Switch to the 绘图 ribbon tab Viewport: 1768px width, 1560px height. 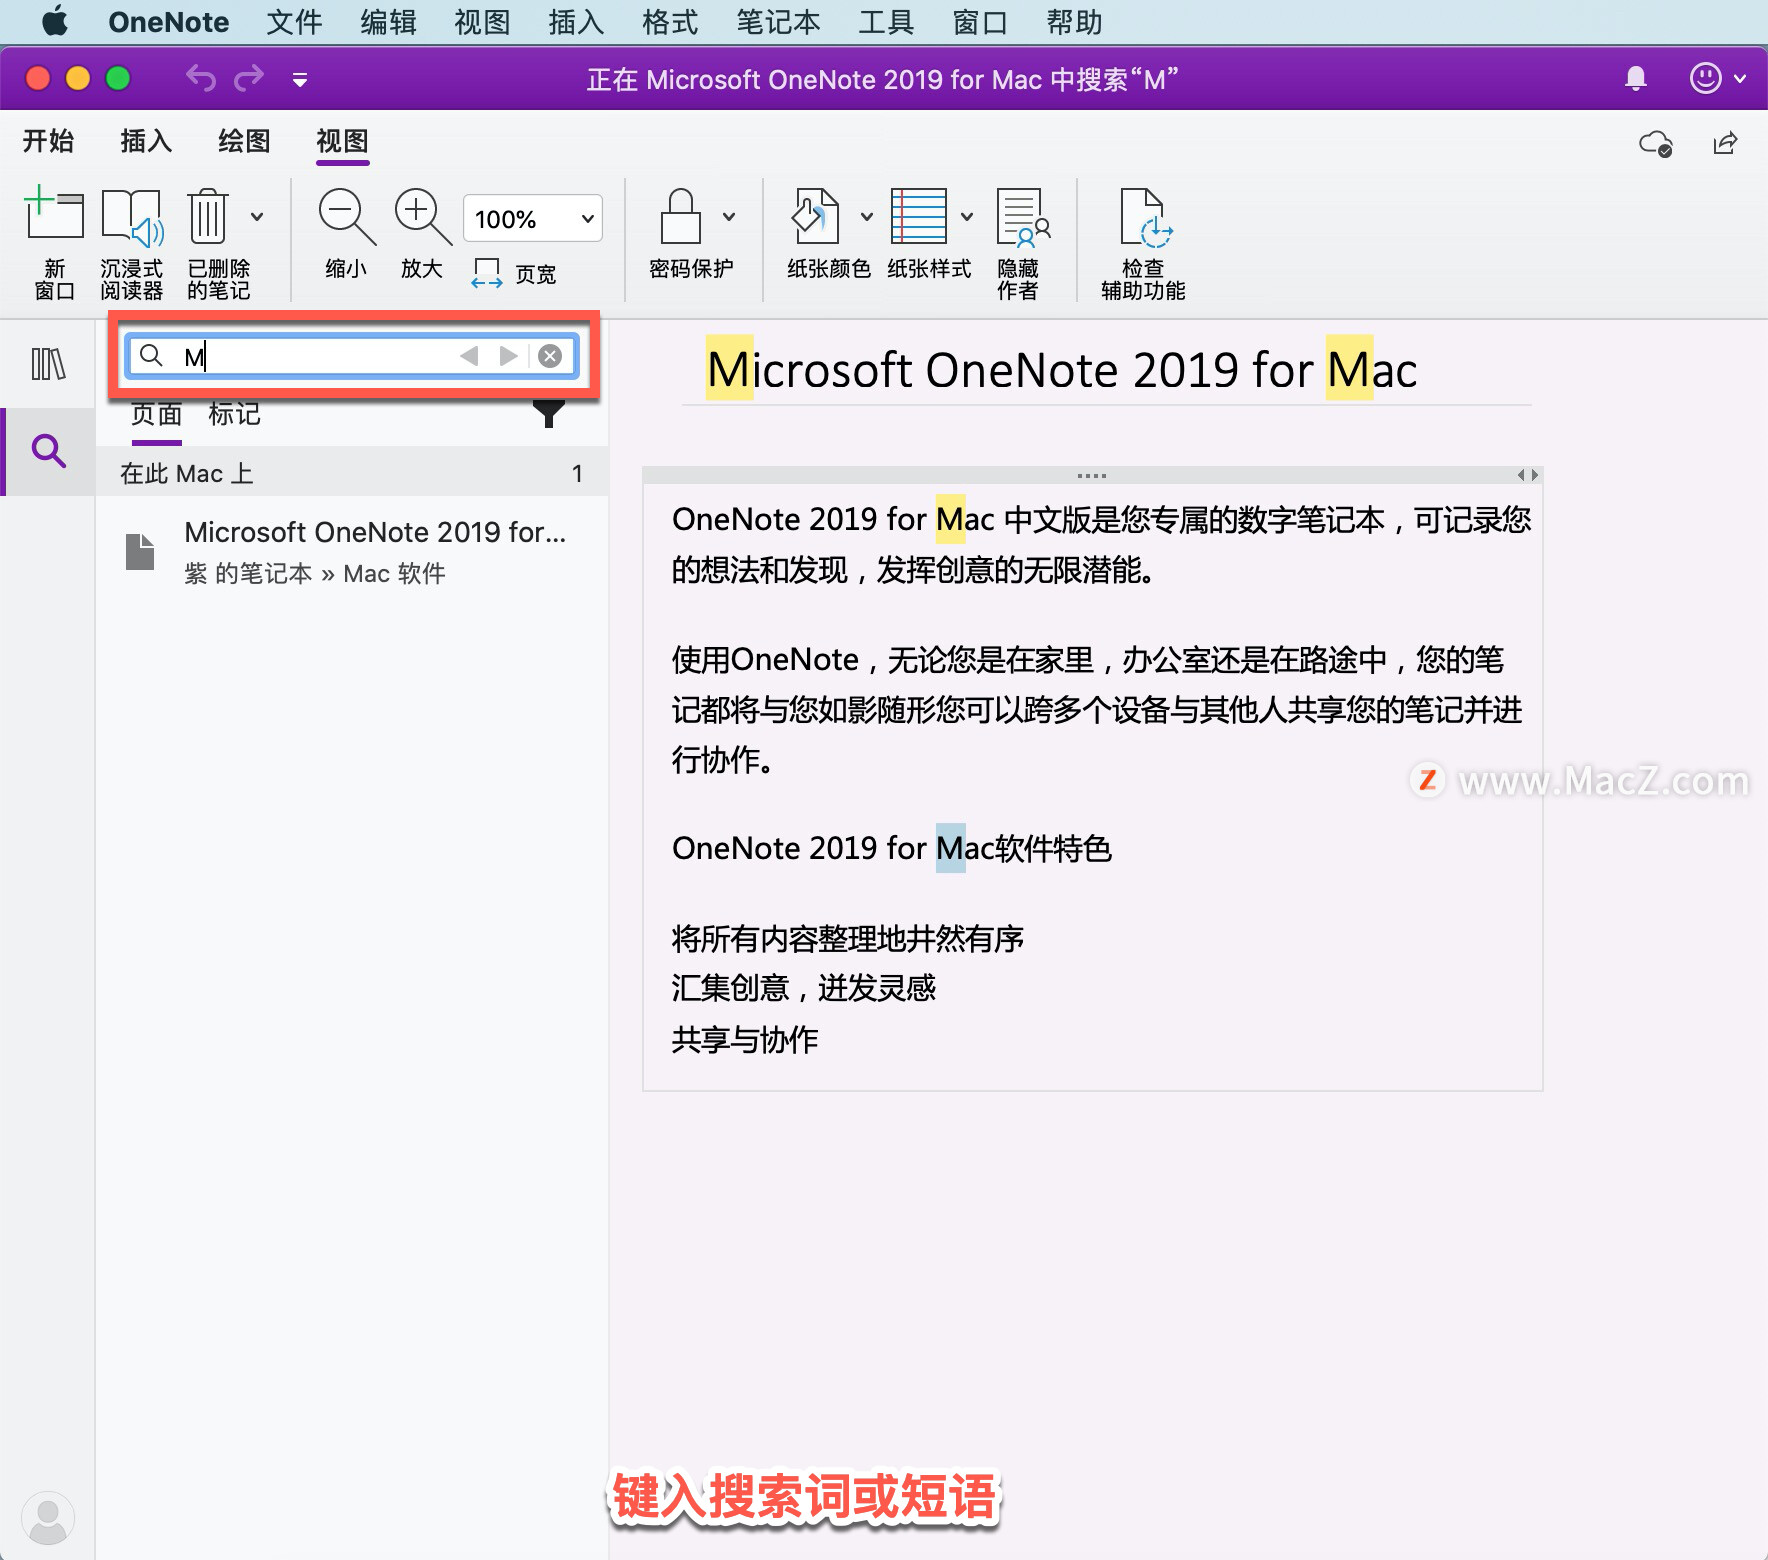tap(244, 141)
